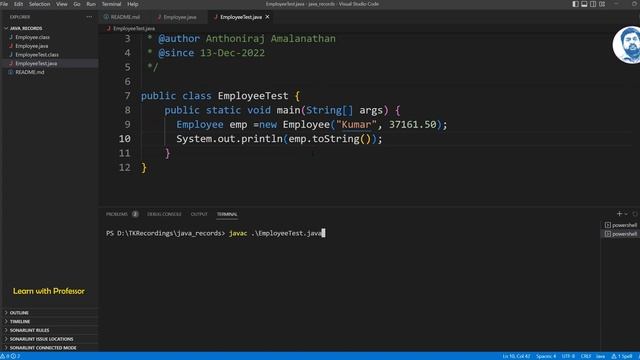
Task: Toggle the secondary side bar layout icon
Action: coord(593,4)
